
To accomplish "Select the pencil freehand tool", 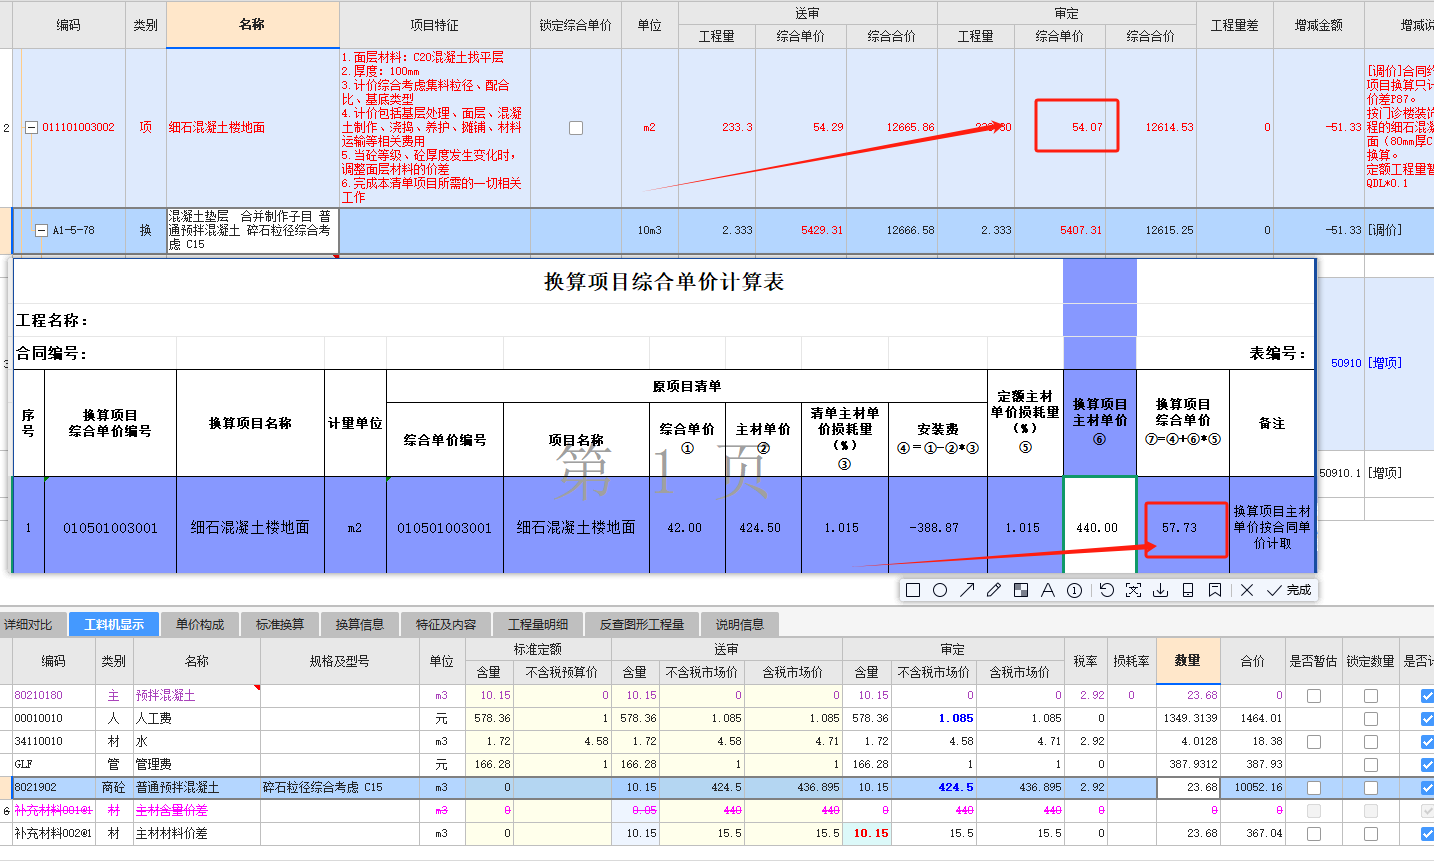I will point(993,590).
